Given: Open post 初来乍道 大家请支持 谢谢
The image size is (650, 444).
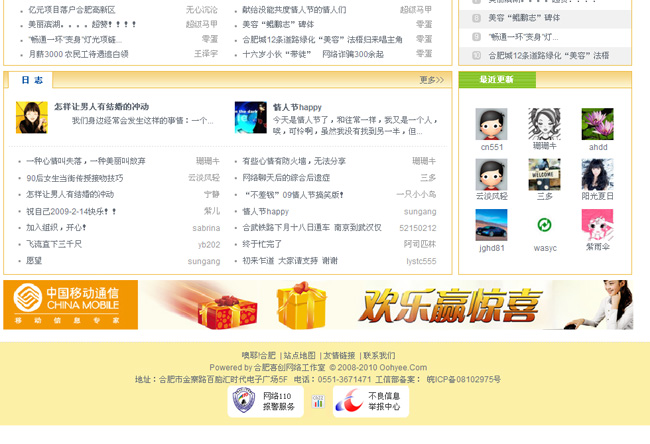Looking at the screenshot, I should coord(290,261).
